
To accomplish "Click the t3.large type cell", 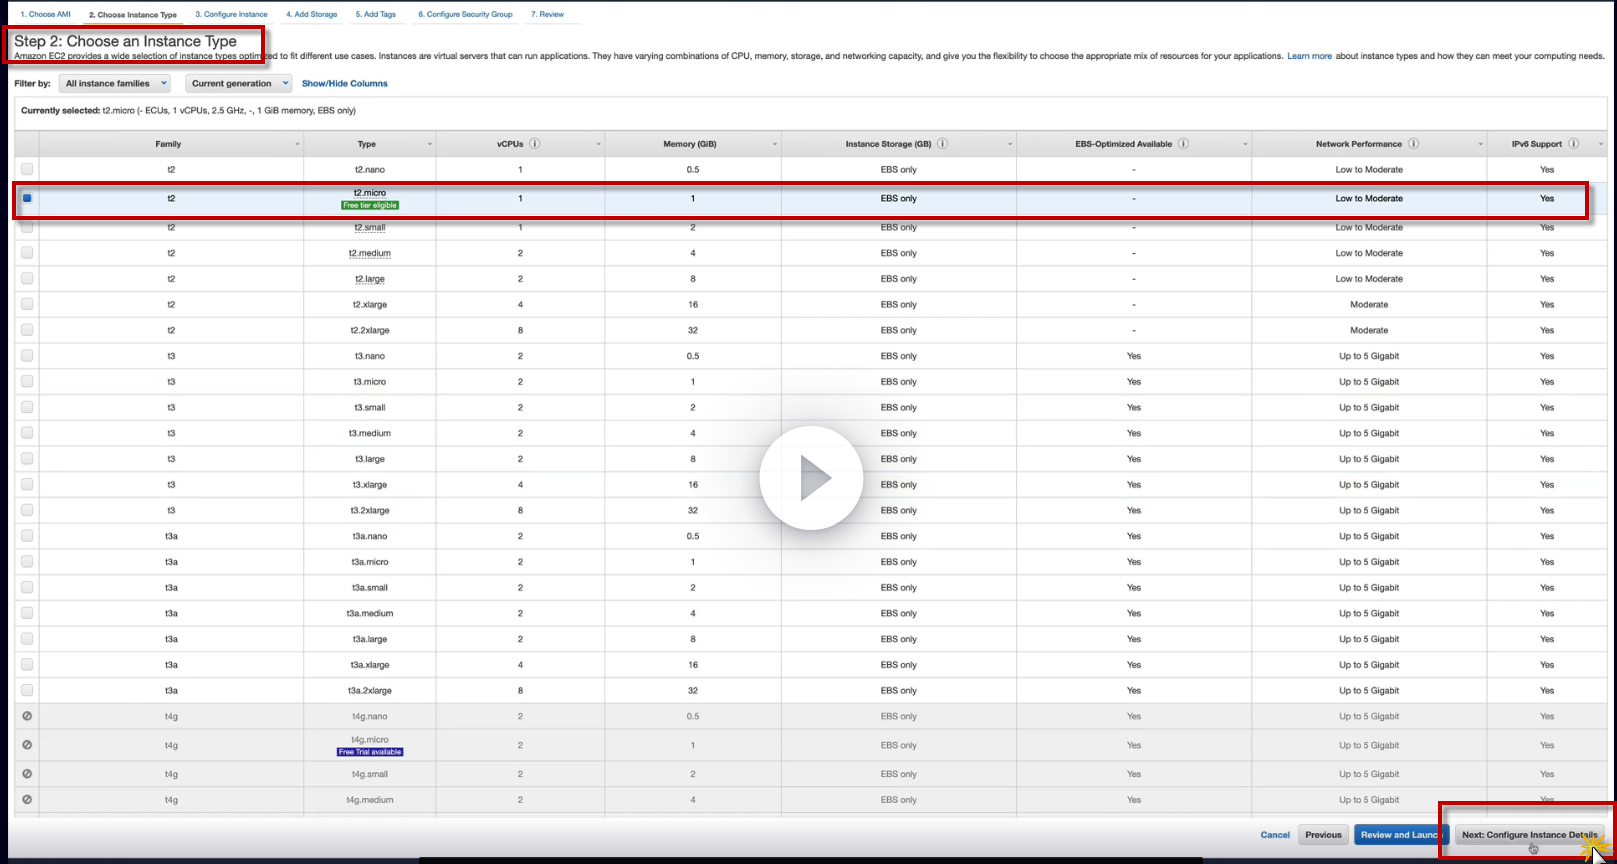I will (x=370, y=459).
